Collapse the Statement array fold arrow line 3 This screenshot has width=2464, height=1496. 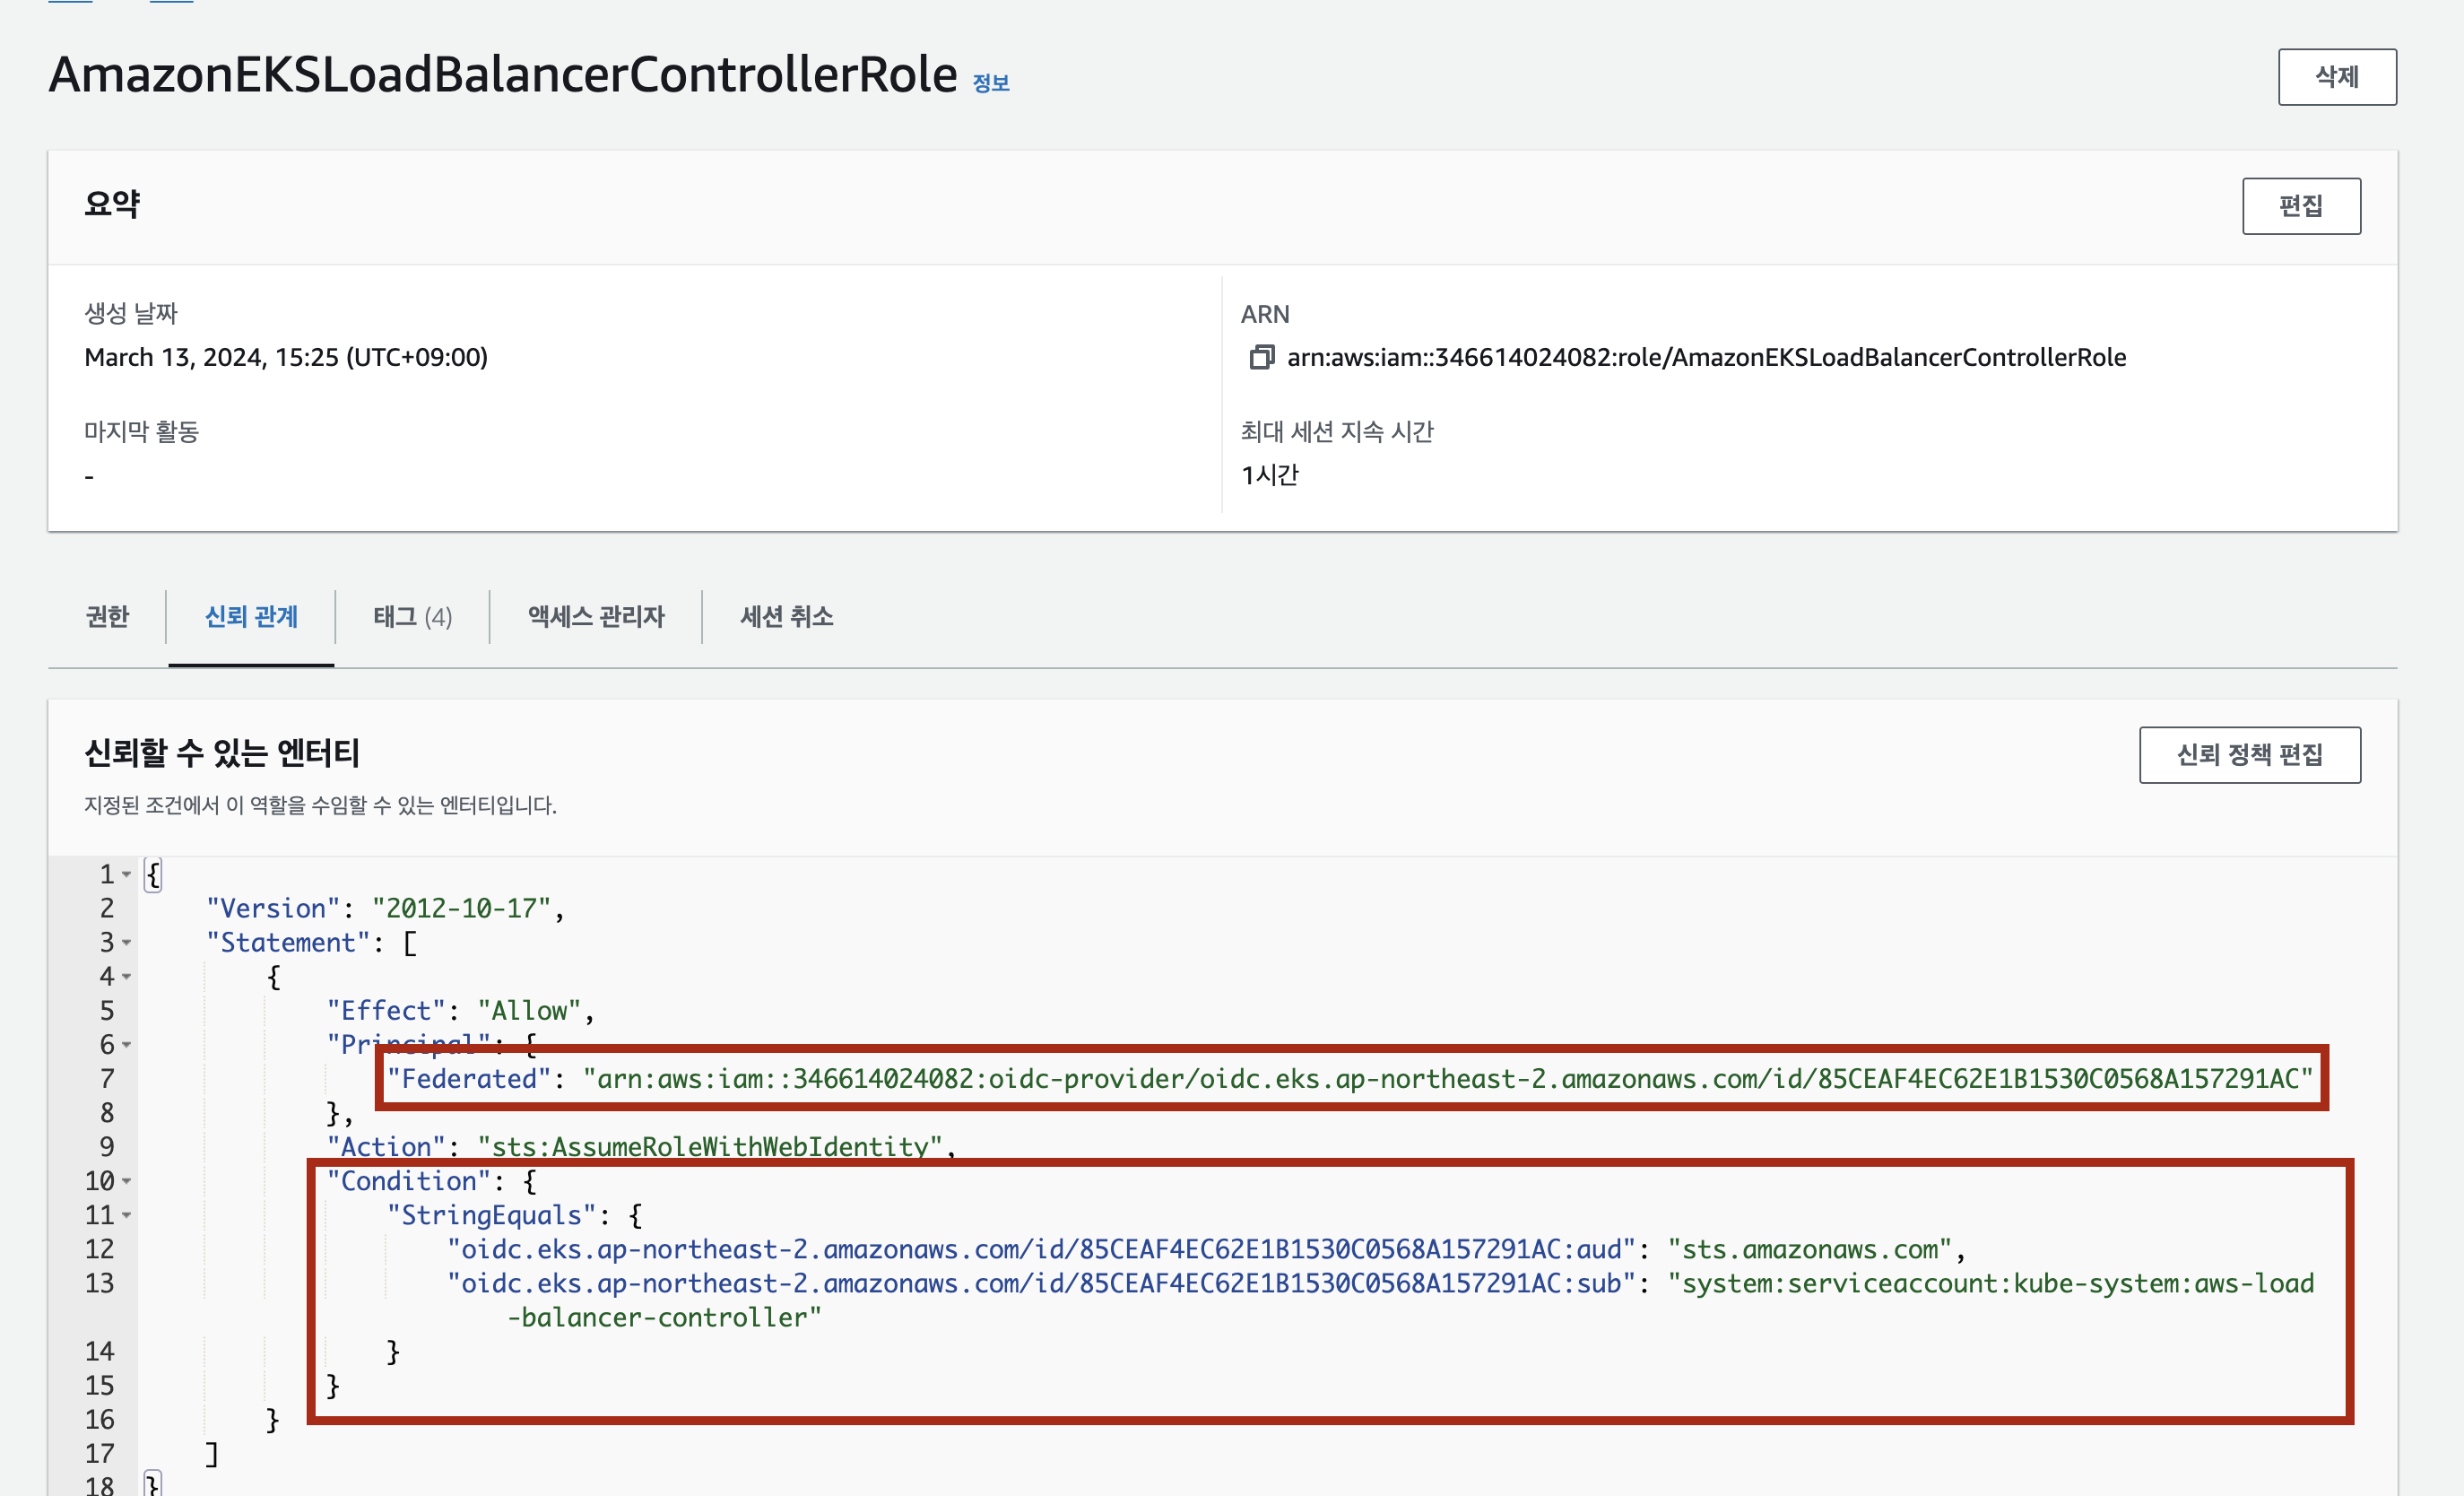pos(127,943)
